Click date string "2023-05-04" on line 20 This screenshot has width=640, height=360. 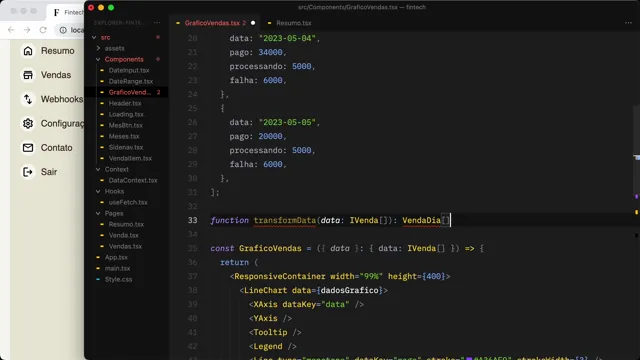pyautogui.click(x=287, y=38)
